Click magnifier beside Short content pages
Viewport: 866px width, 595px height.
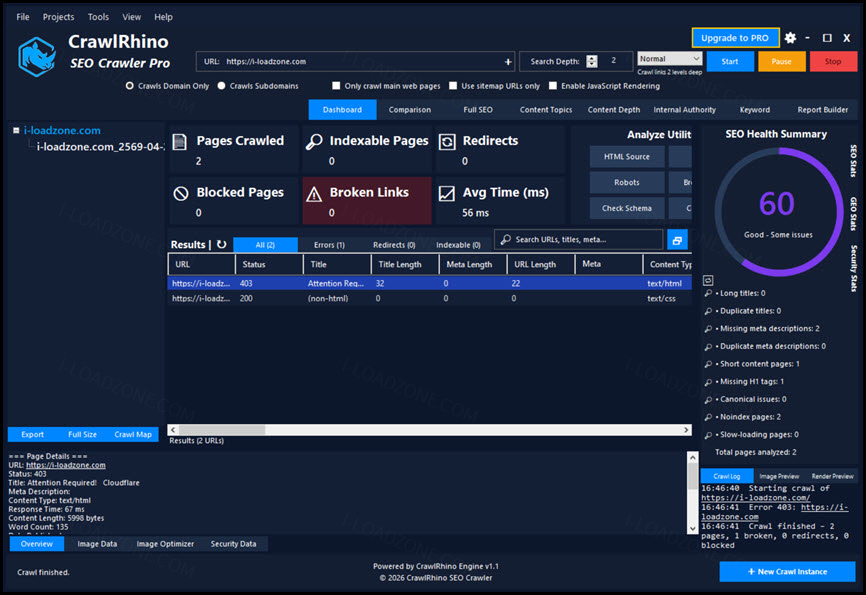click(x=708, y=364)
